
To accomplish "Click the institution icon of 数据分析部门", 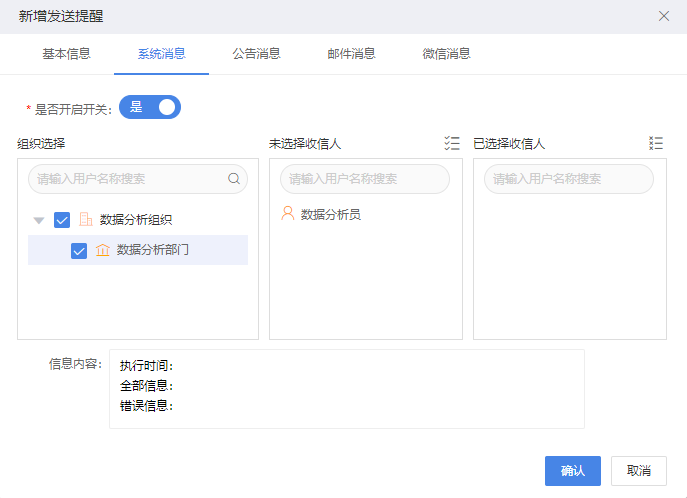I will pyautogui.click(x=103, y=250).
